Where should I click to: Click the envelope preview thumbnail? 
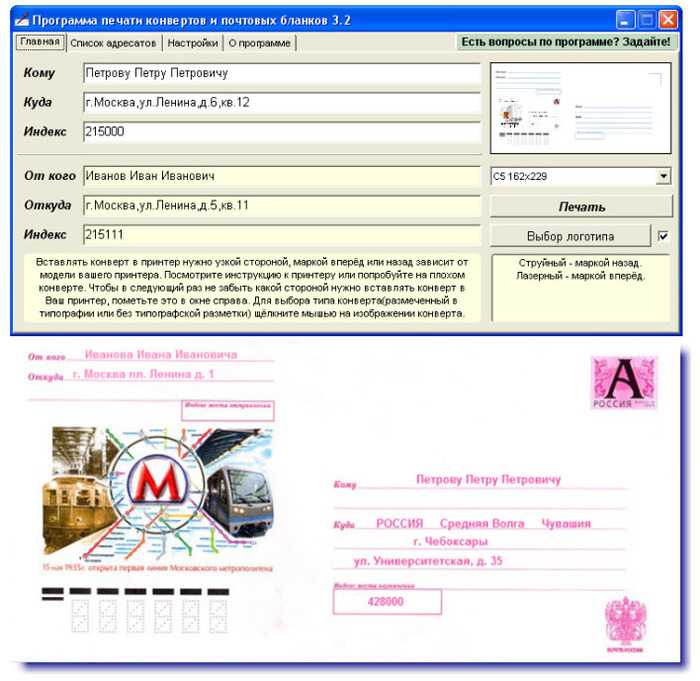580,108
